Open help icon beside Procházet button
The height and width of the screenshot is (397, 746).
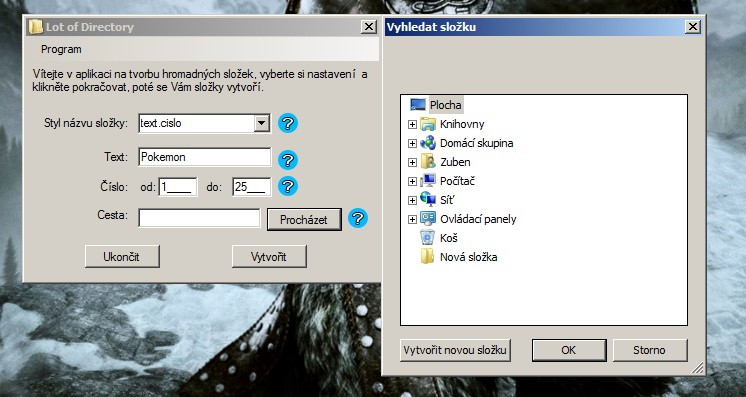[x=358, y=218]
